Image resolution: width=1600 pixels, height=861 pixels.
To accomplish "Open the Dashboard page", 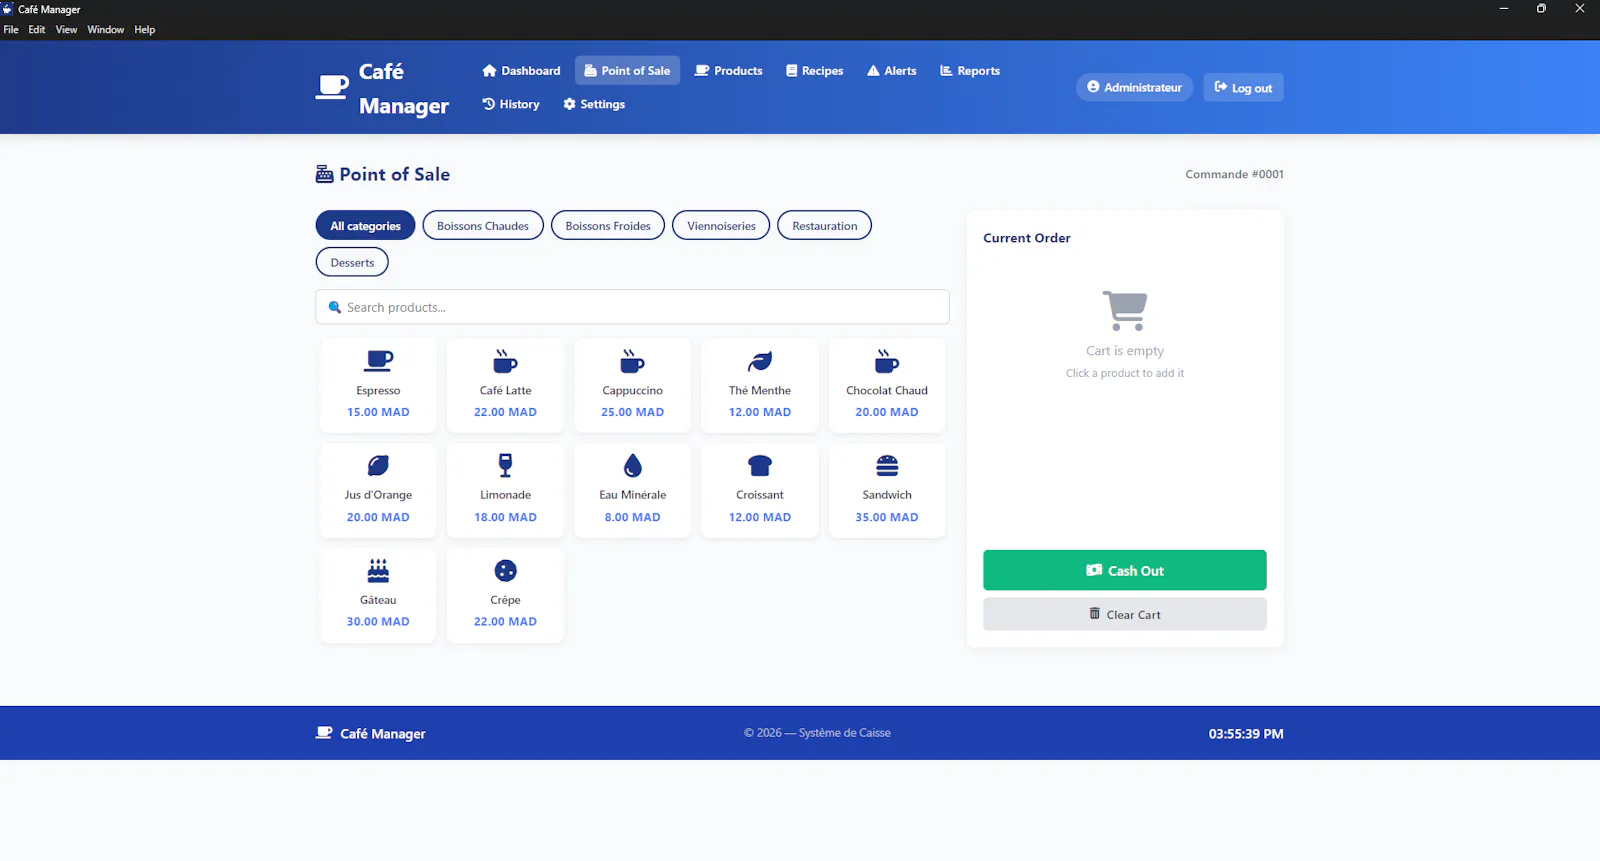I will pos(521,70).
